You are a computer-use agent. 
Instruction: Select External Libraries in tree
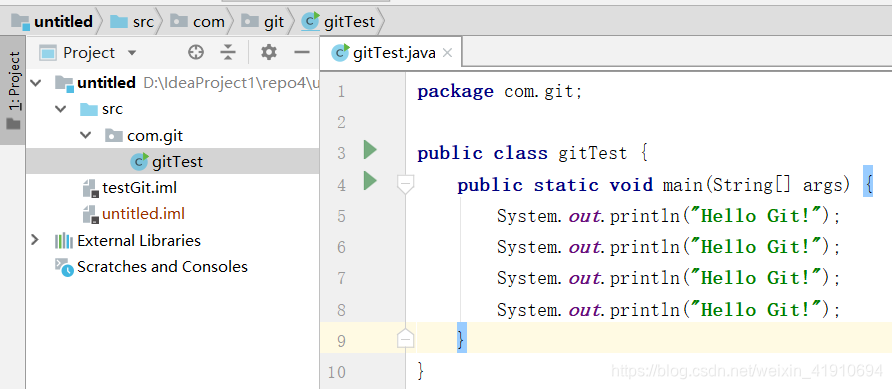(x=139, y=240)
